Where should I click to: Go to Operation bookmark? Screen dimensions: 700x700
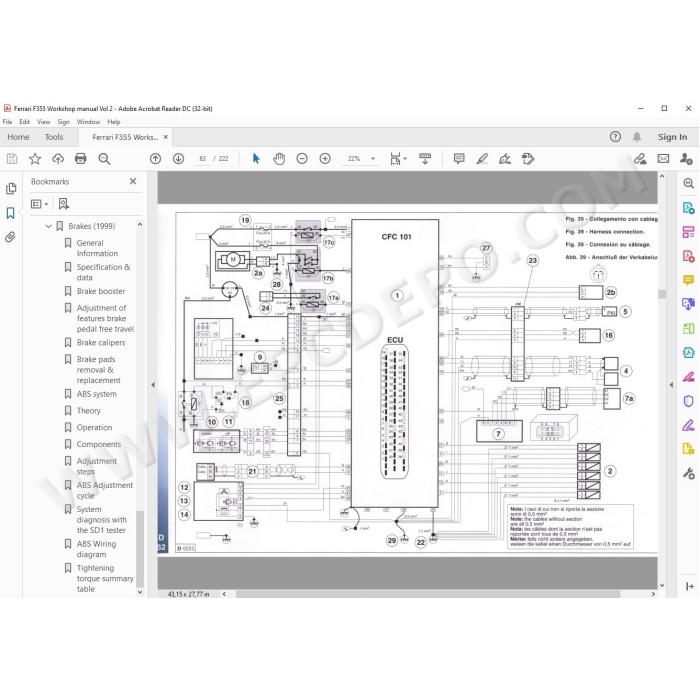[94, 428]
